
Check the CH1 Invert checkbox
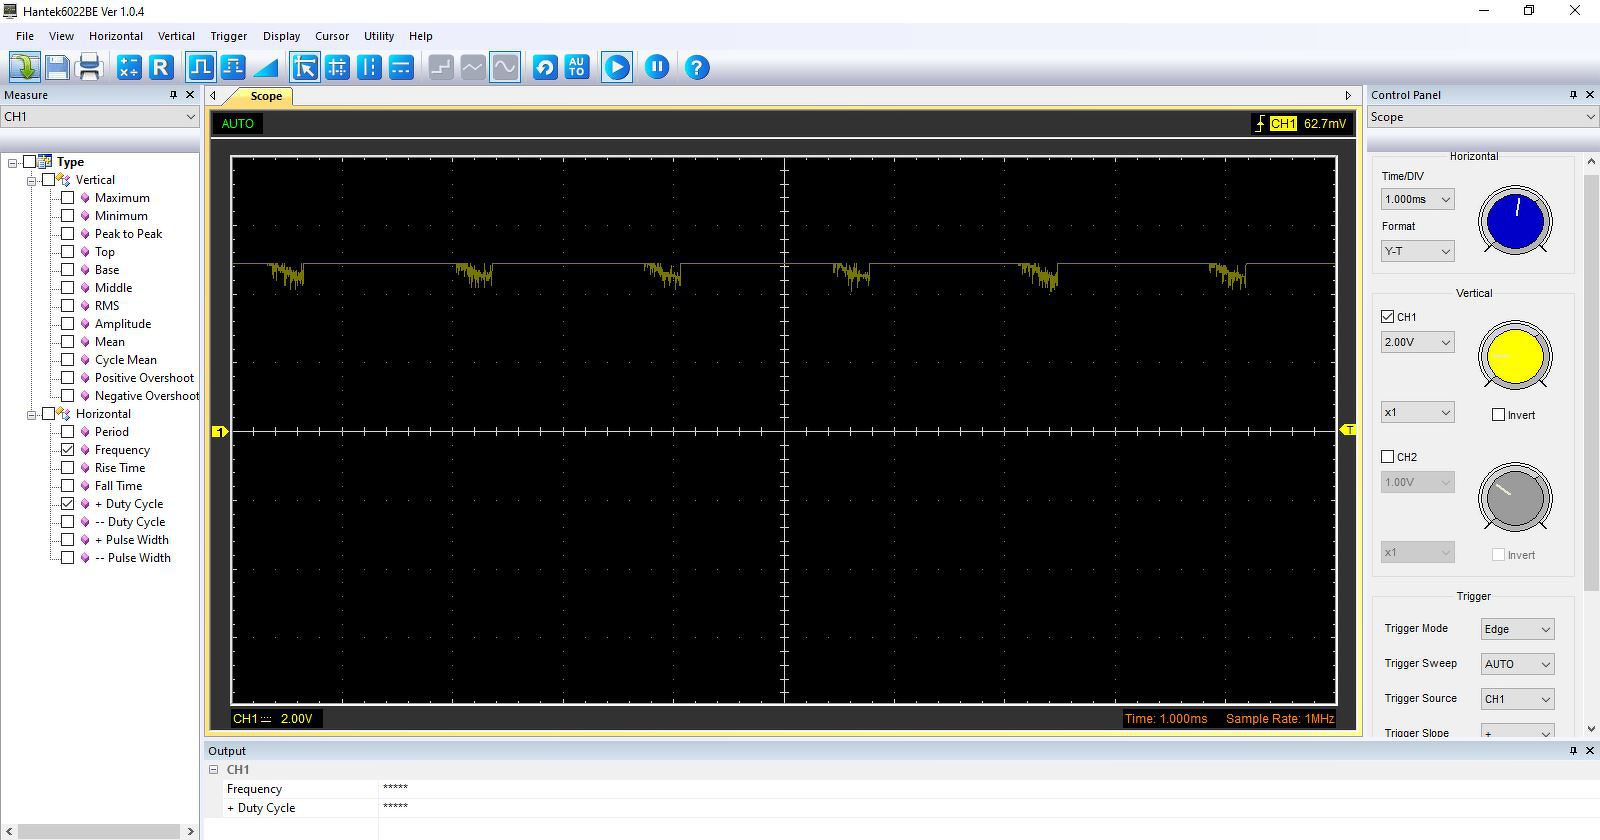1498,414
